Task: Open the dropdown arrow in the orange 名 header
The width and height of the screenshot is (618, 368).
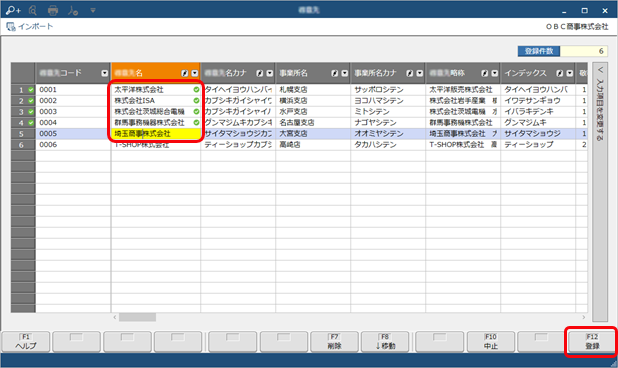Action: [195, 73]
